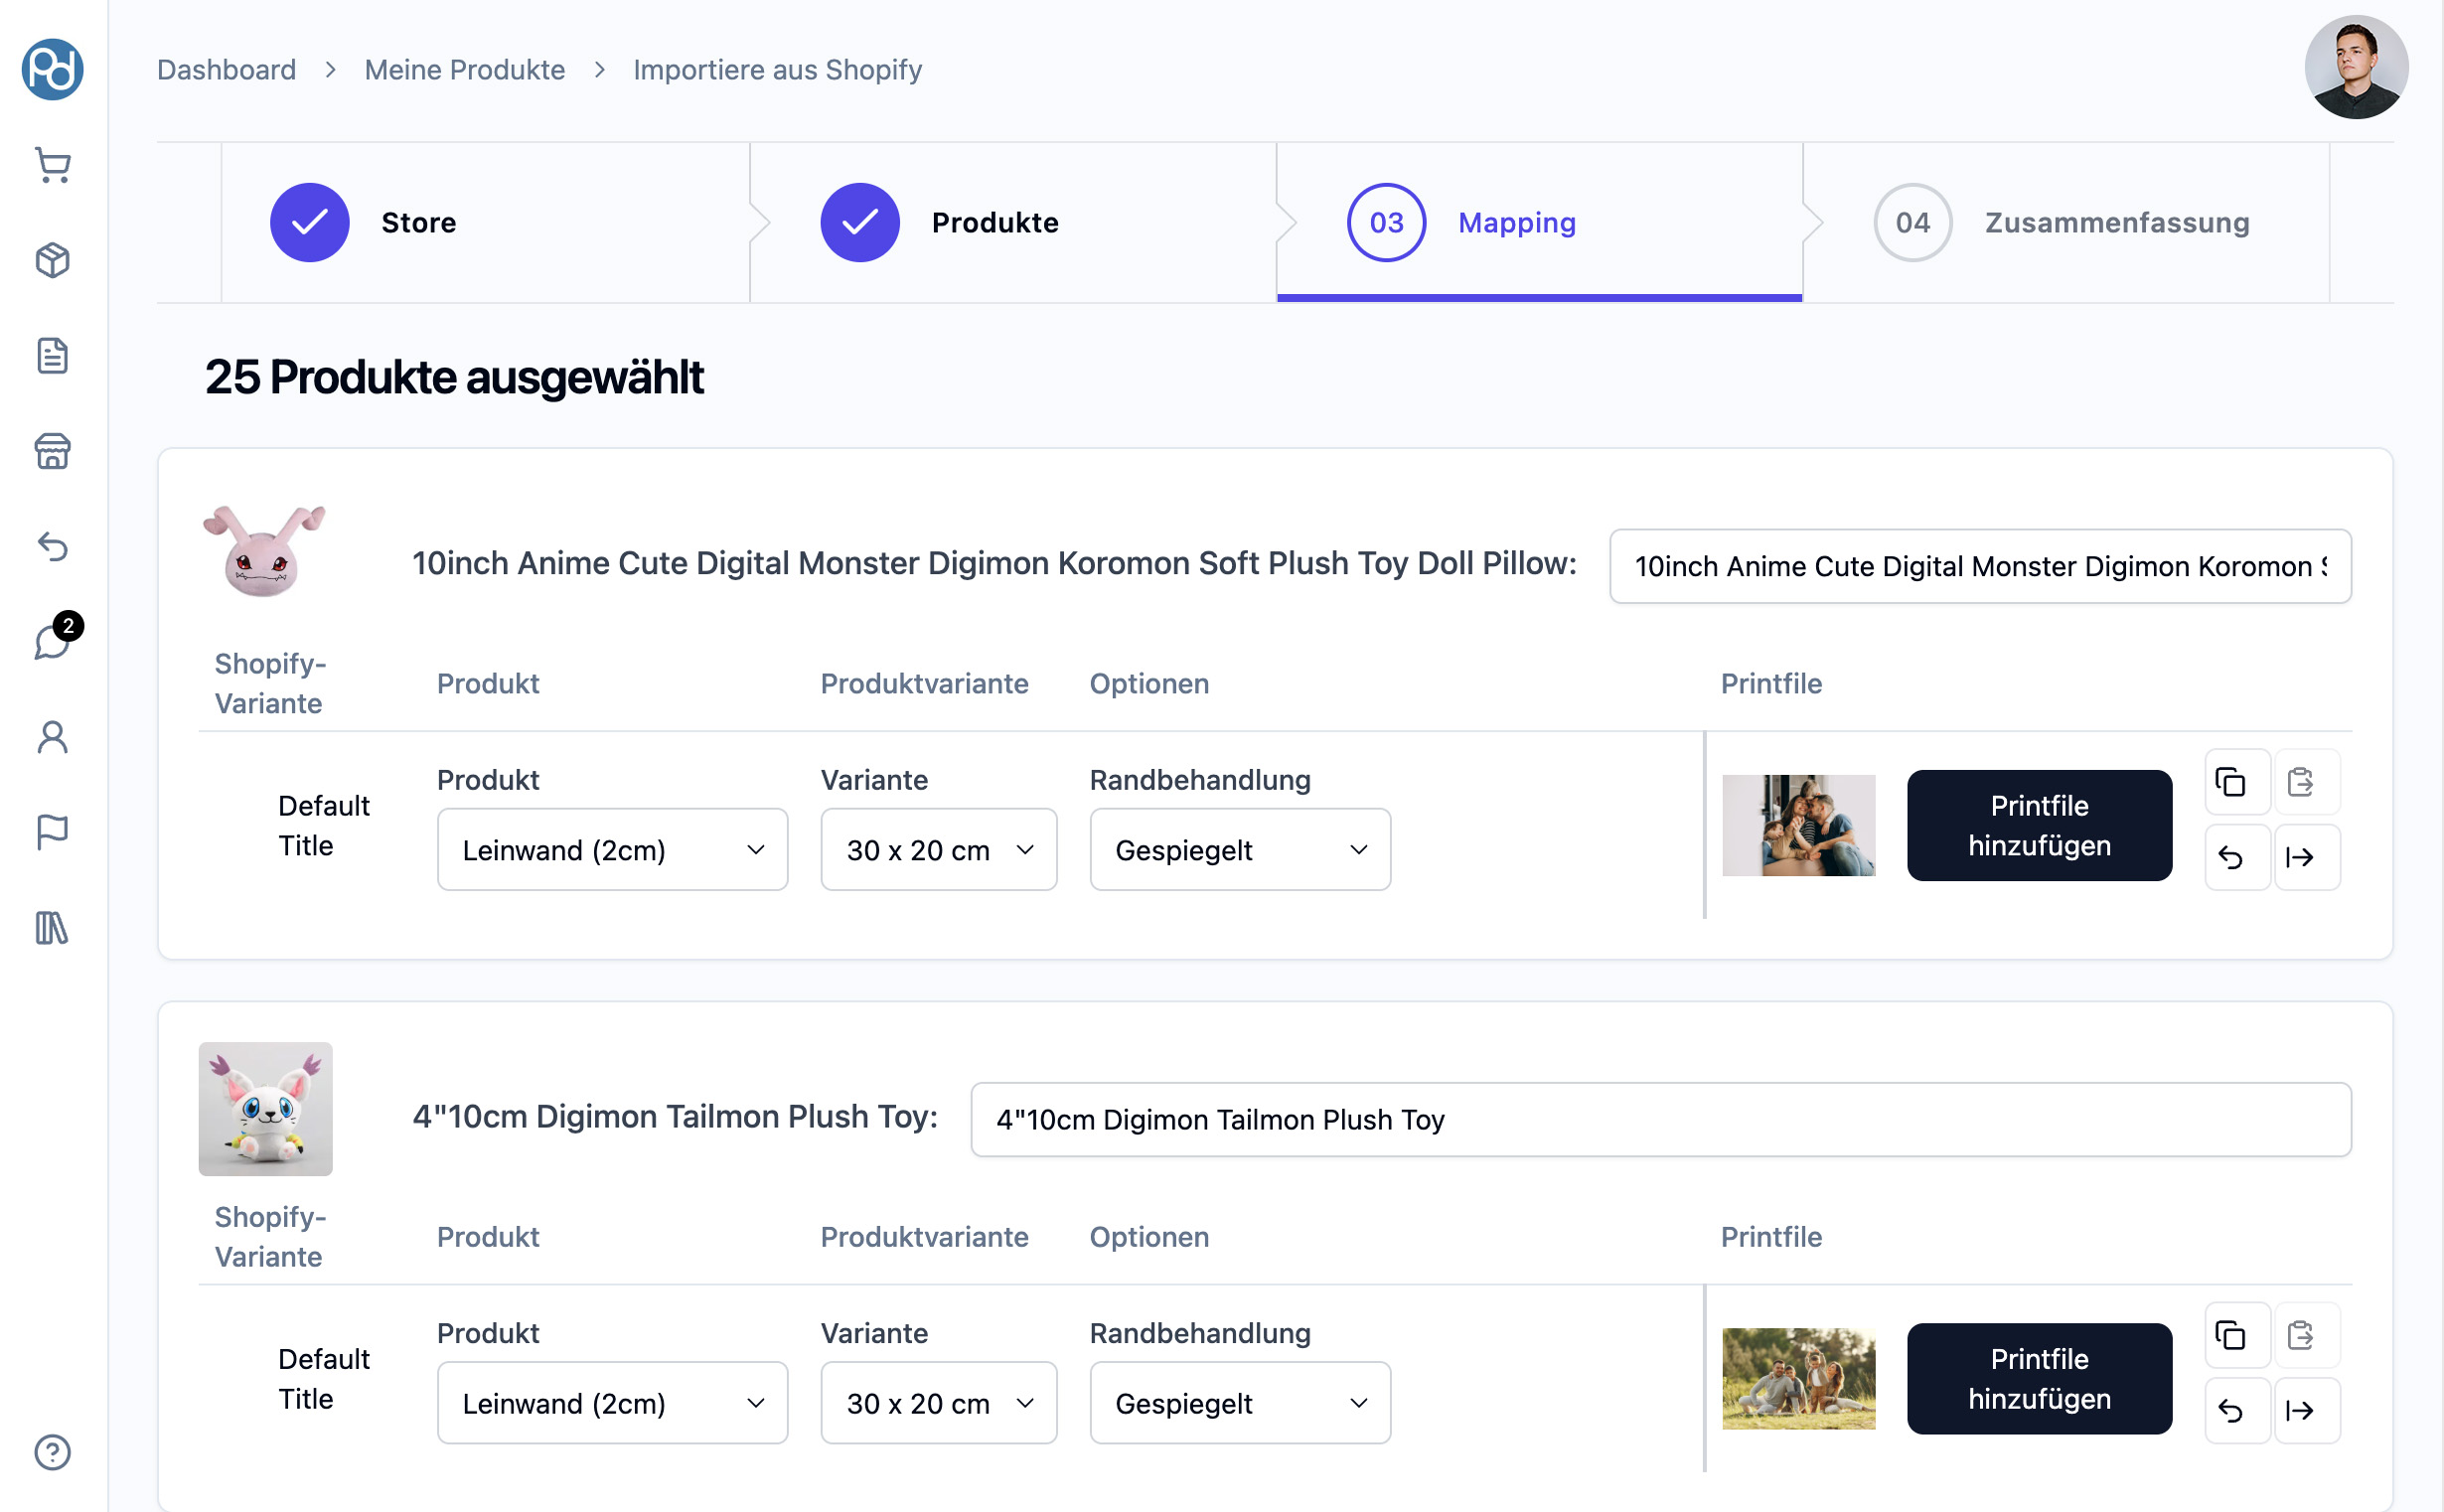Reset mapping undo icon for Koromon row

click(2230, 857)
